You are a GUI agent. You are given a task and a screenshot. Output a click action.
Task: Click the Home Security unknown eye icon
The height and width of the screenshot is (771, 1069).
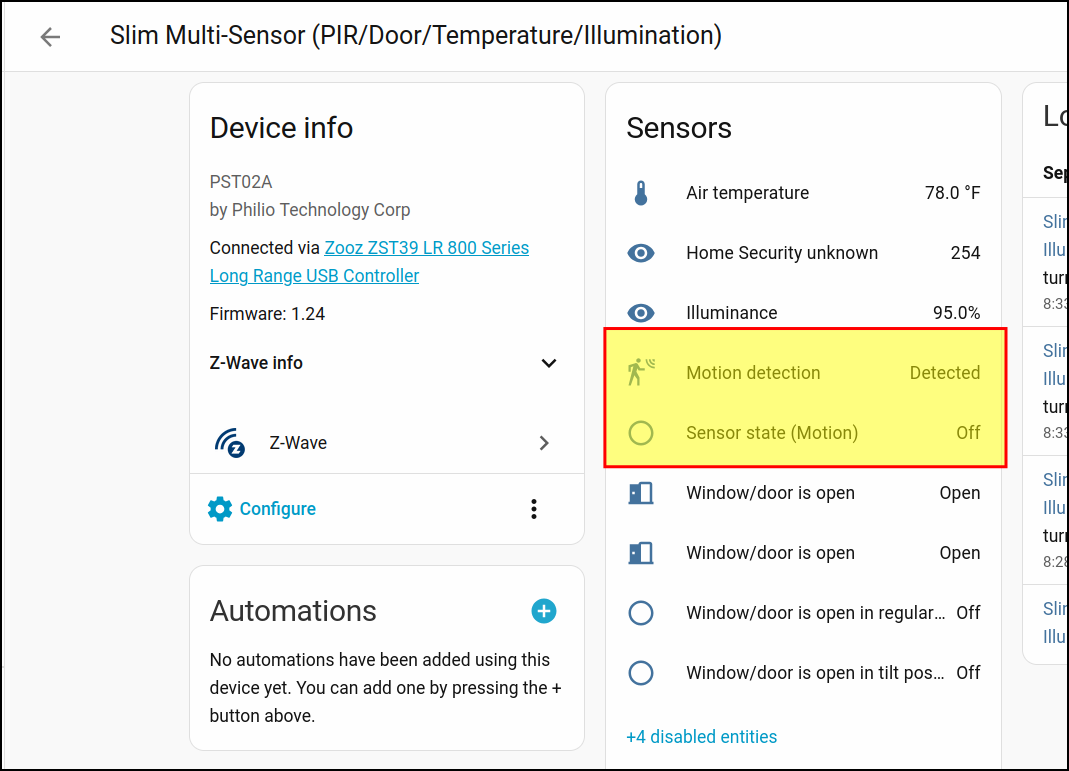point(641,253)
